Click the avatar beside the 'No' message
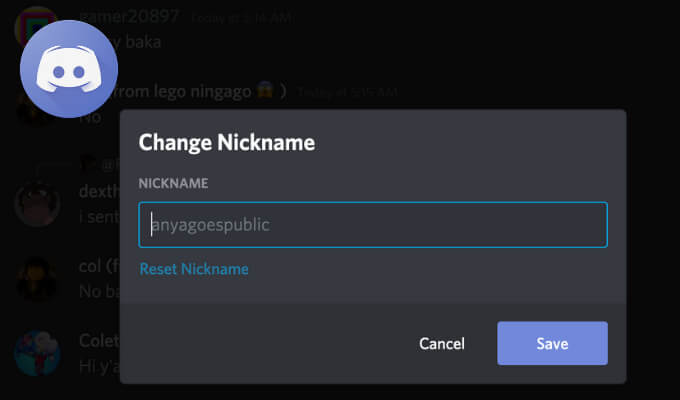Image resolution: width=680 pixels, height=400 pixels. pyautogui.click(x=30, y=112)
